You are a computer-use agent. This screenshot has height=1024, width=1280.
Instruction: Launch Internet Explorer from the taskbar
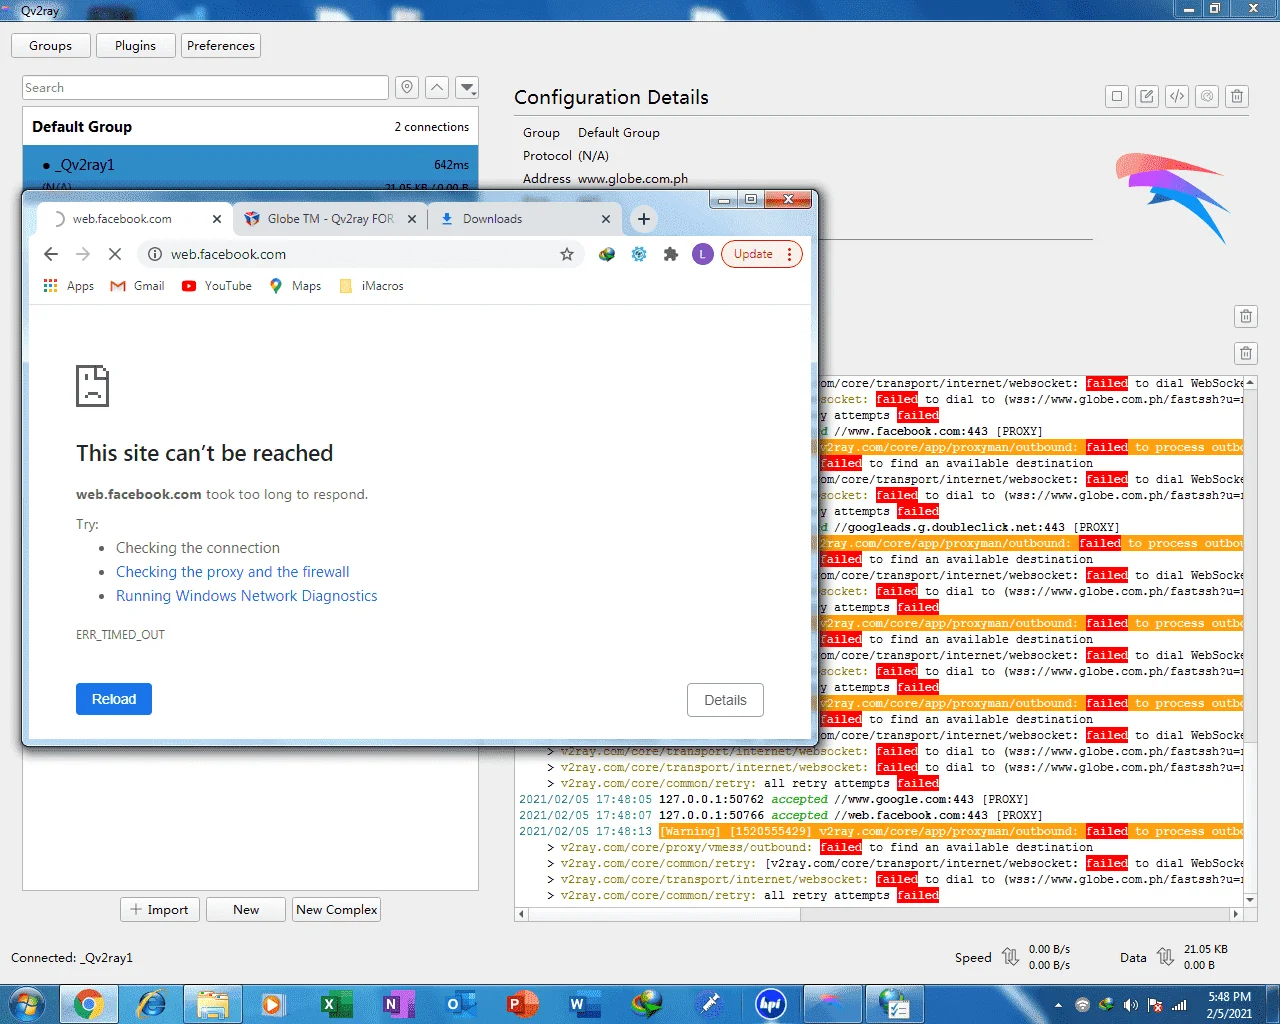pyautogui.click(x=151, y=1004)
